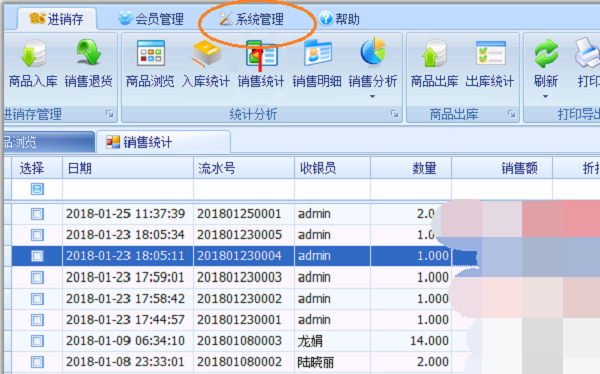Select date cell 2018-01-23 17:58:42

pos(128,299)
